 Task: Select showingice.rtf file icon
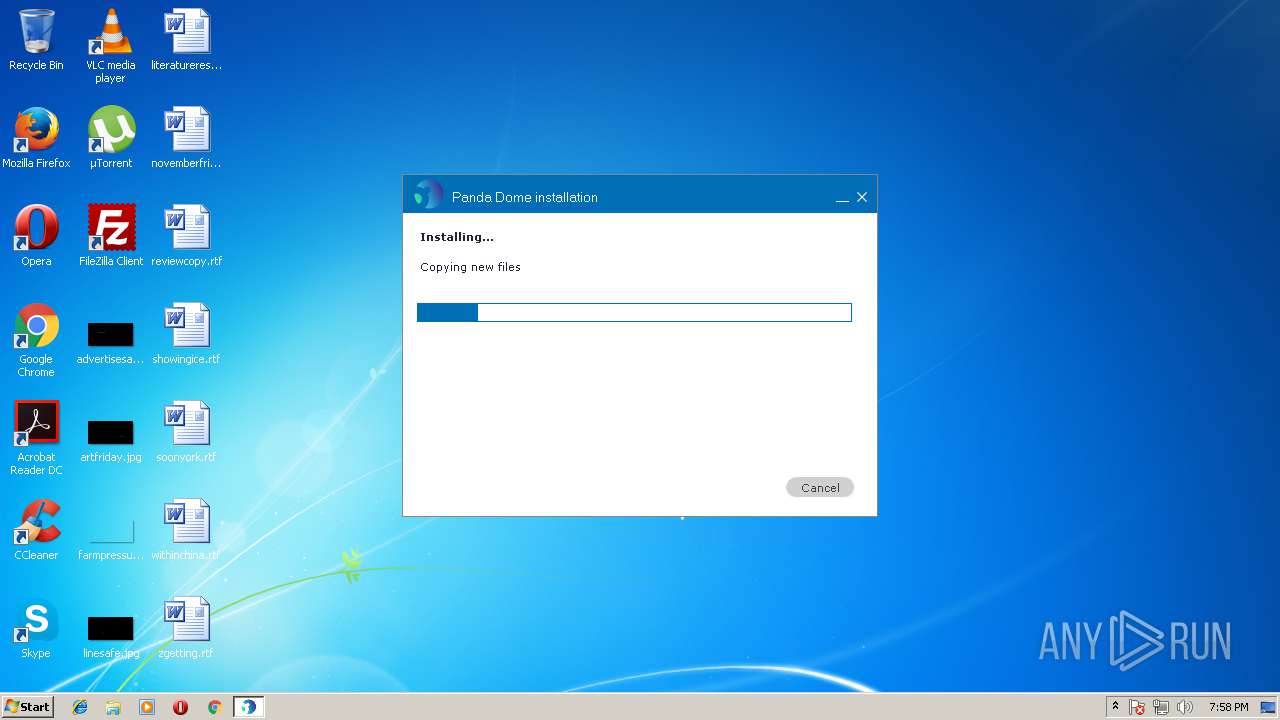186,334
